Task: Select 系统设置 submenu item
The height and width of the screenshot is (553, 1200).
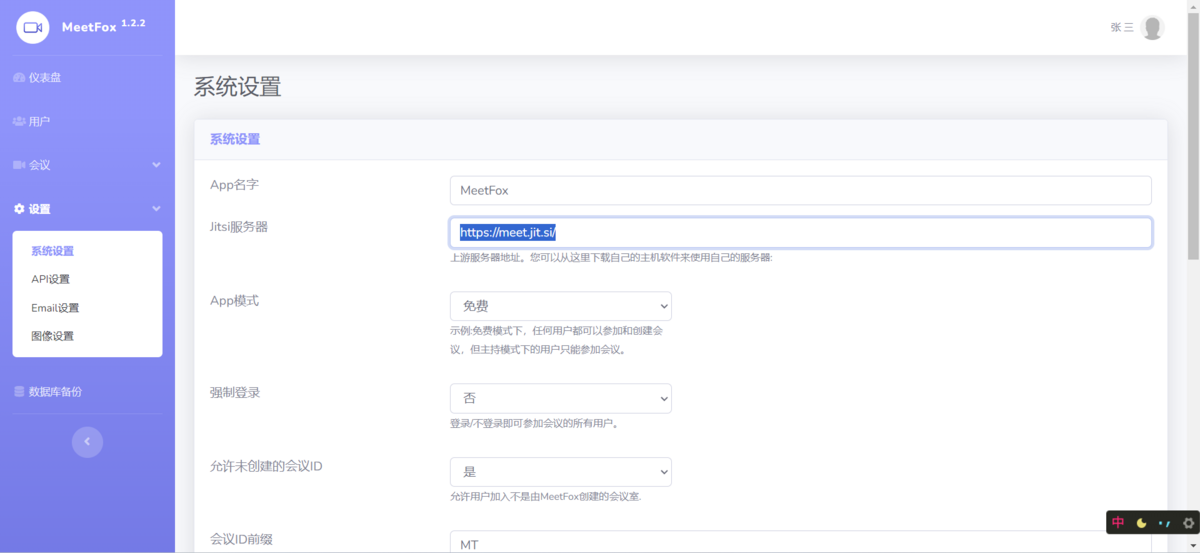Action: (52, 251)
